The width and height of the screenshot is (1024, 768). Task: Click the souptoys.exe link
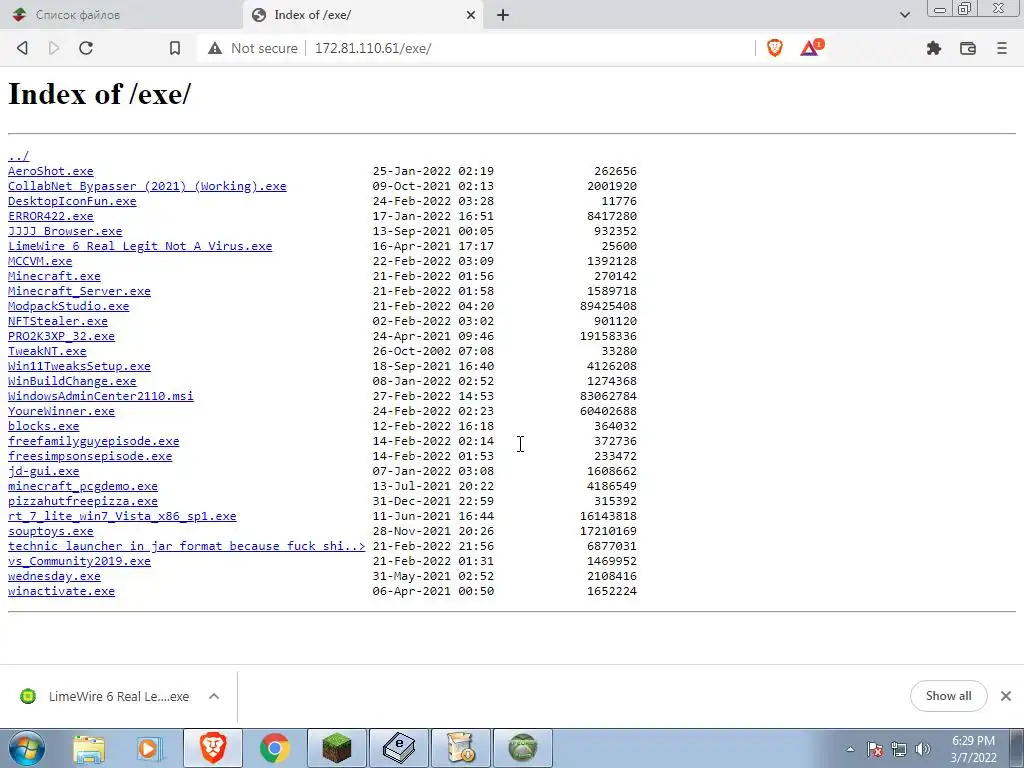coord(50,531)
